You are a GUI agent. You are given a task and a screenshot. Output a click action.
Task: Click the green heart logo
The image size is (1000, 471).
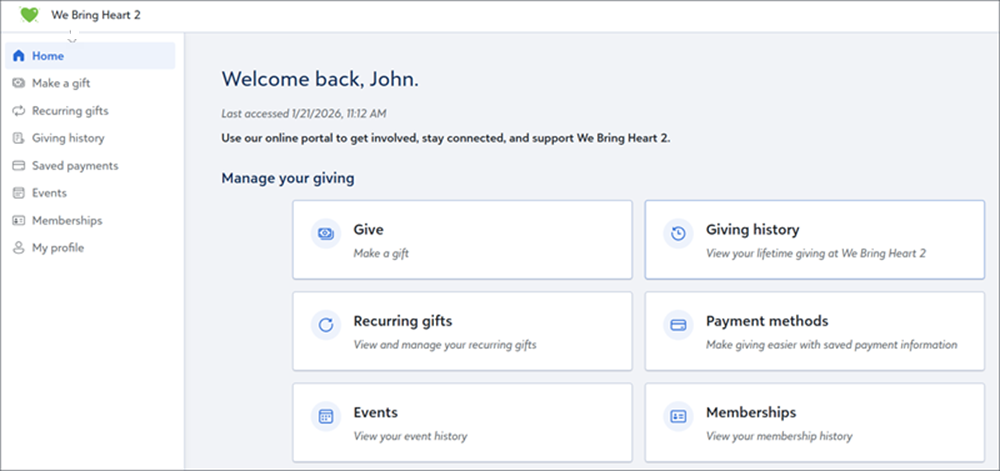(x=29, y=15)
